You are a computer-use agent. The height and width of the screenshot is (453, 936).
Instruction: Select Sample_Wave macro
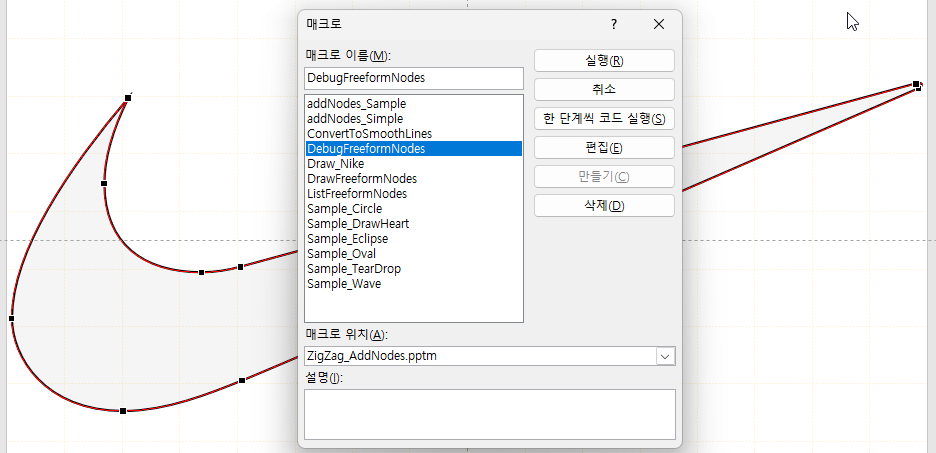pyautogui.click(x=414, y=284)
